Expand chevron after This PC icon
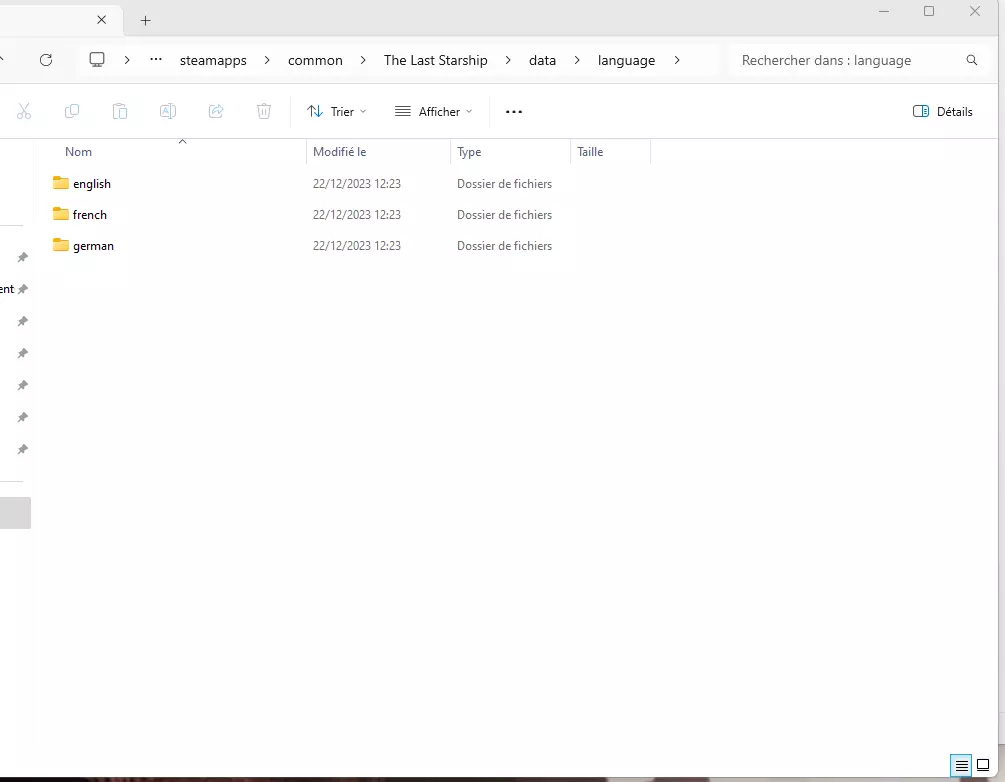The height and width of the screenshot is (782, 1005). pos(127,60)
